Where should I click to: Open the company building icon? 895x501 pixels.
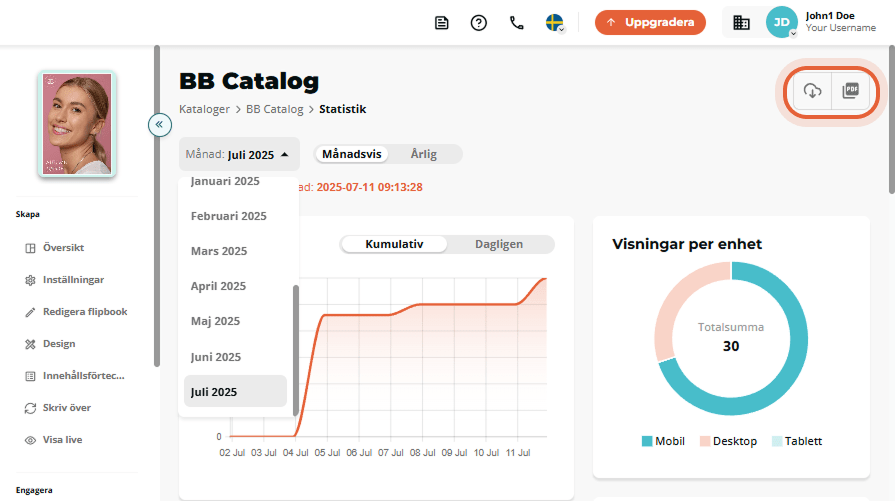coord(741,23)
